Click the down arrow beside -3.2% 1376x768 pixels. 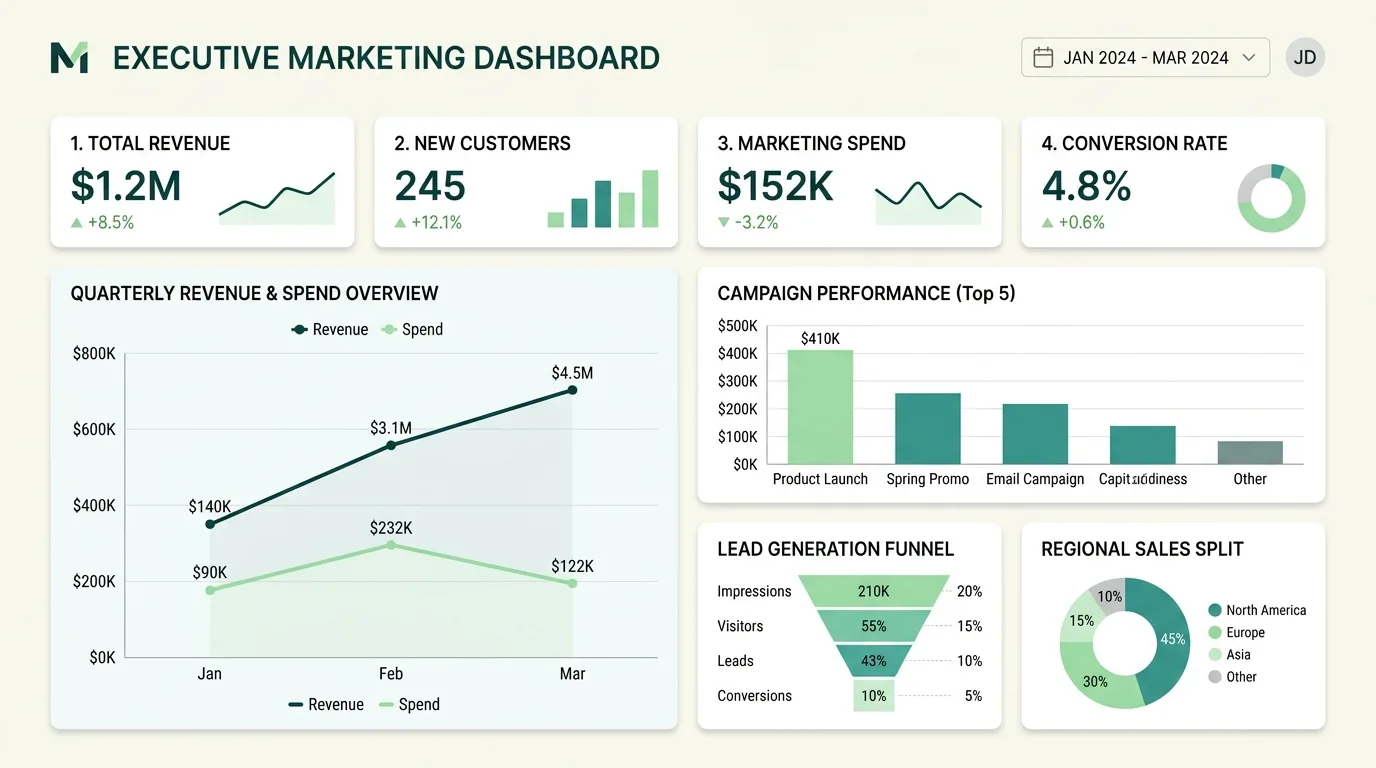[724, 223]
